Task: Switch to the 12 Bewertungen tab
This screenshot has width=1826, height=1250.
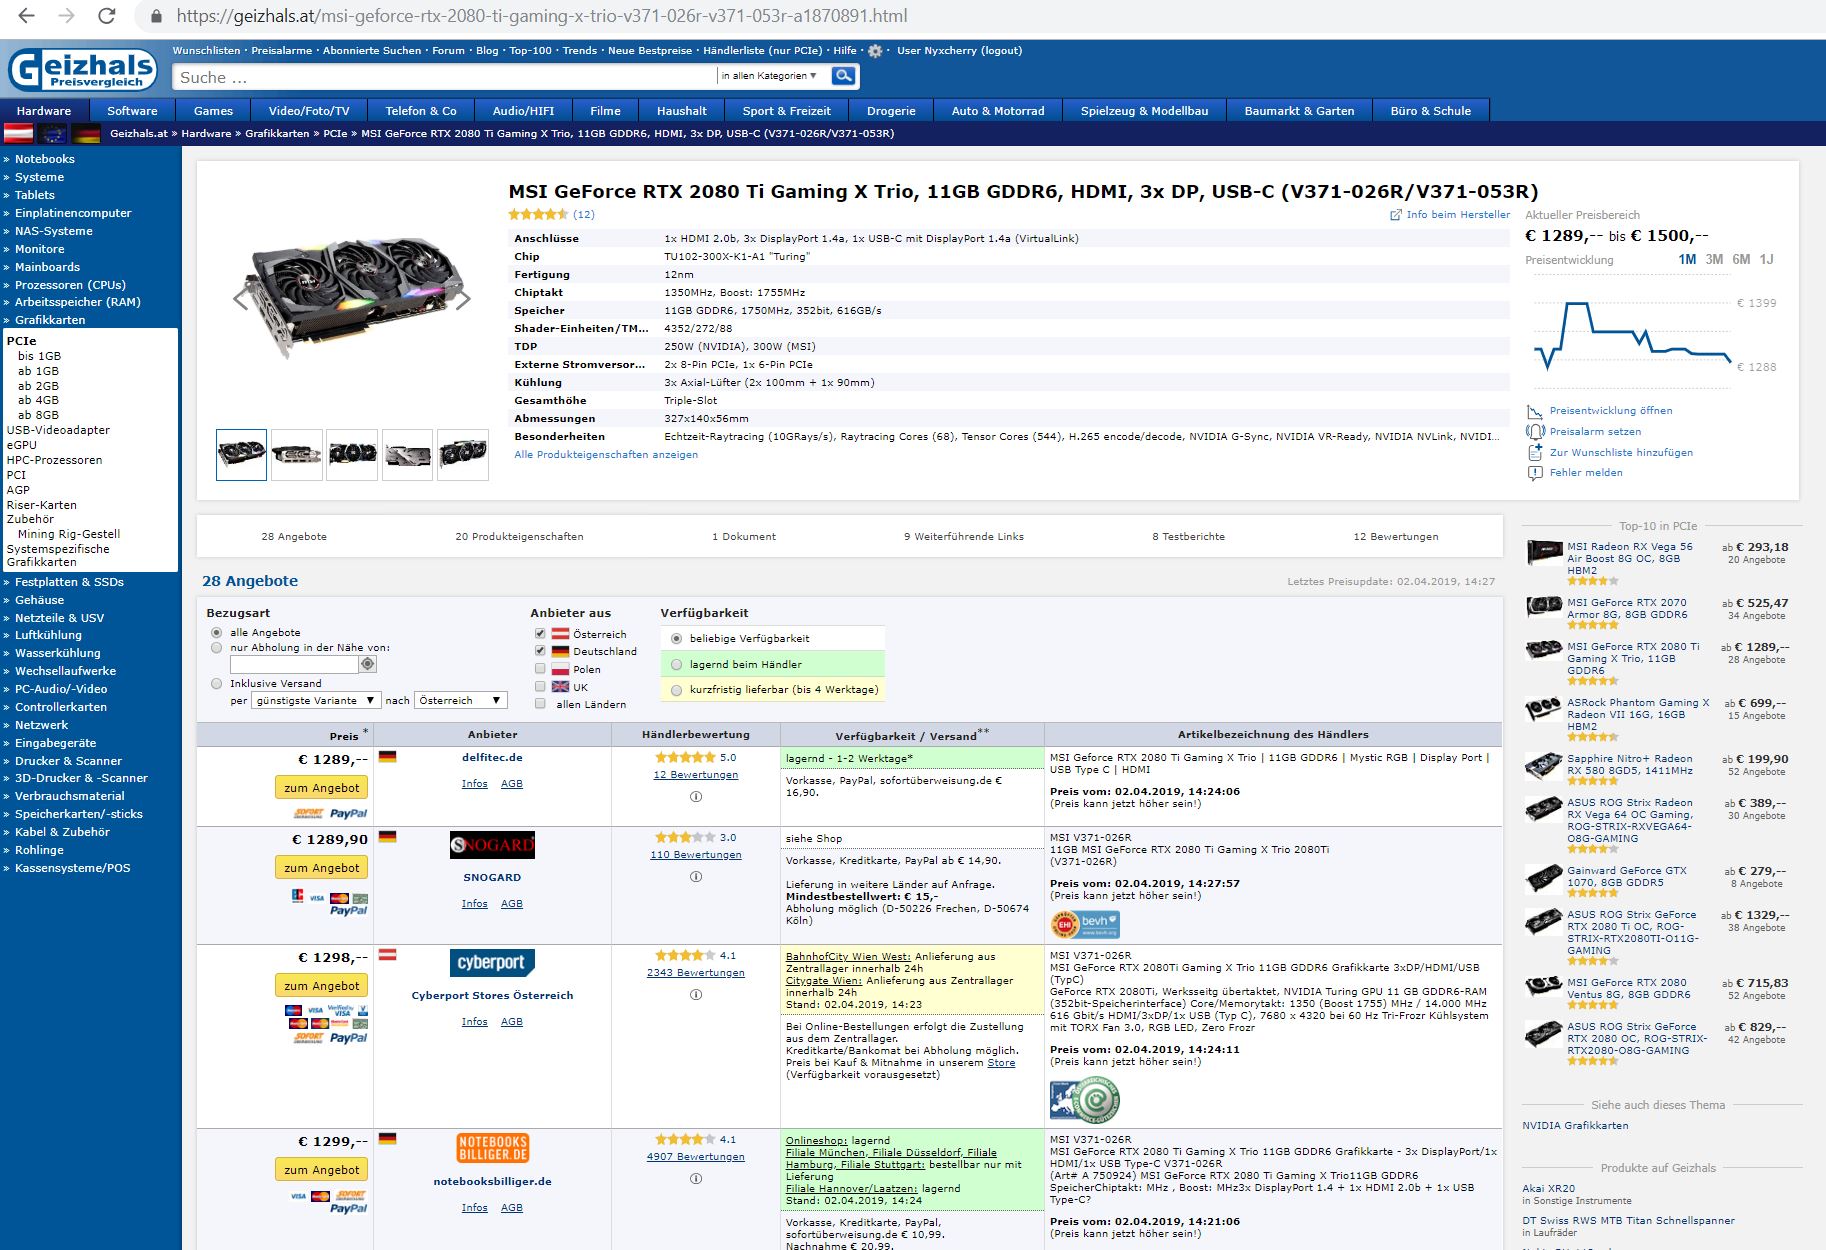Action: [x=1396, y=537]
